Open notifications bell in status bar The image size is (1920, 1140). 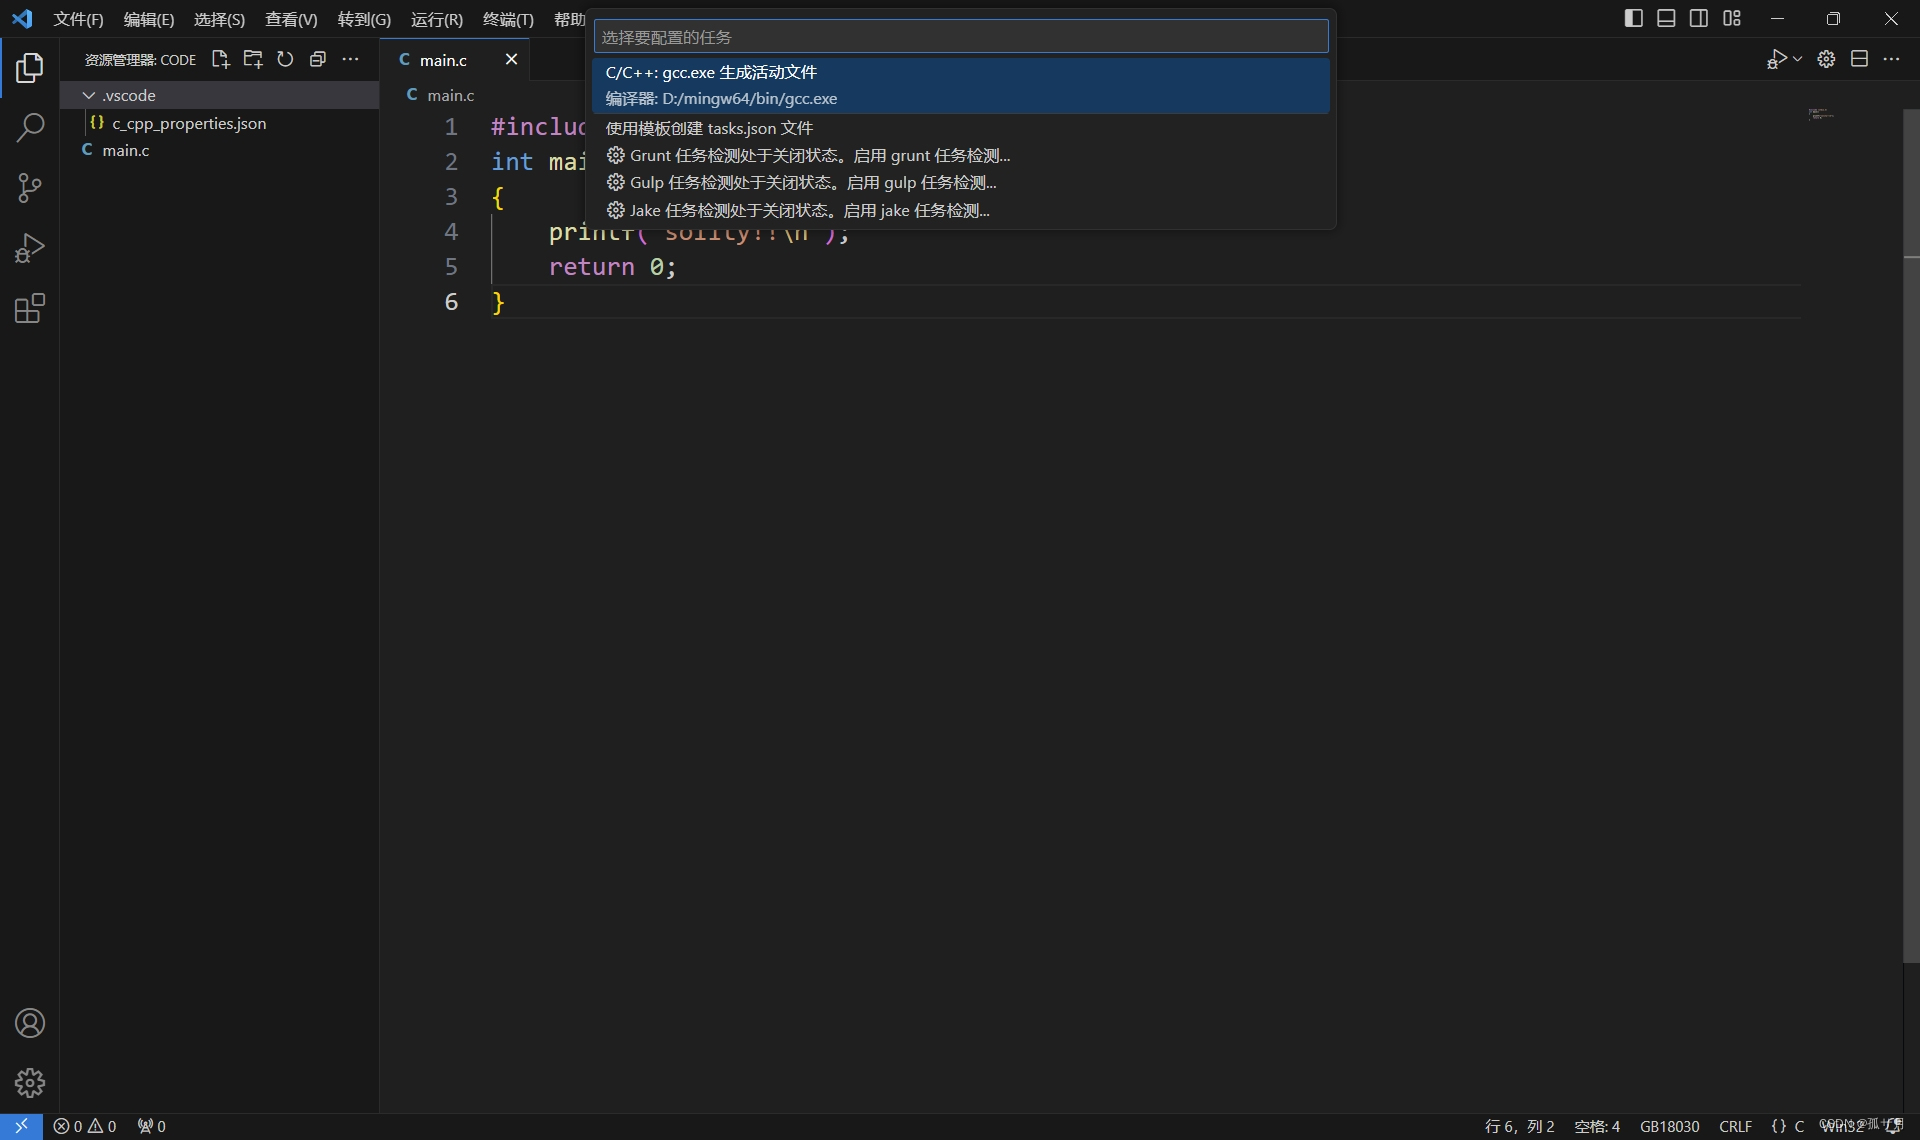[x=1893, y=1126]
